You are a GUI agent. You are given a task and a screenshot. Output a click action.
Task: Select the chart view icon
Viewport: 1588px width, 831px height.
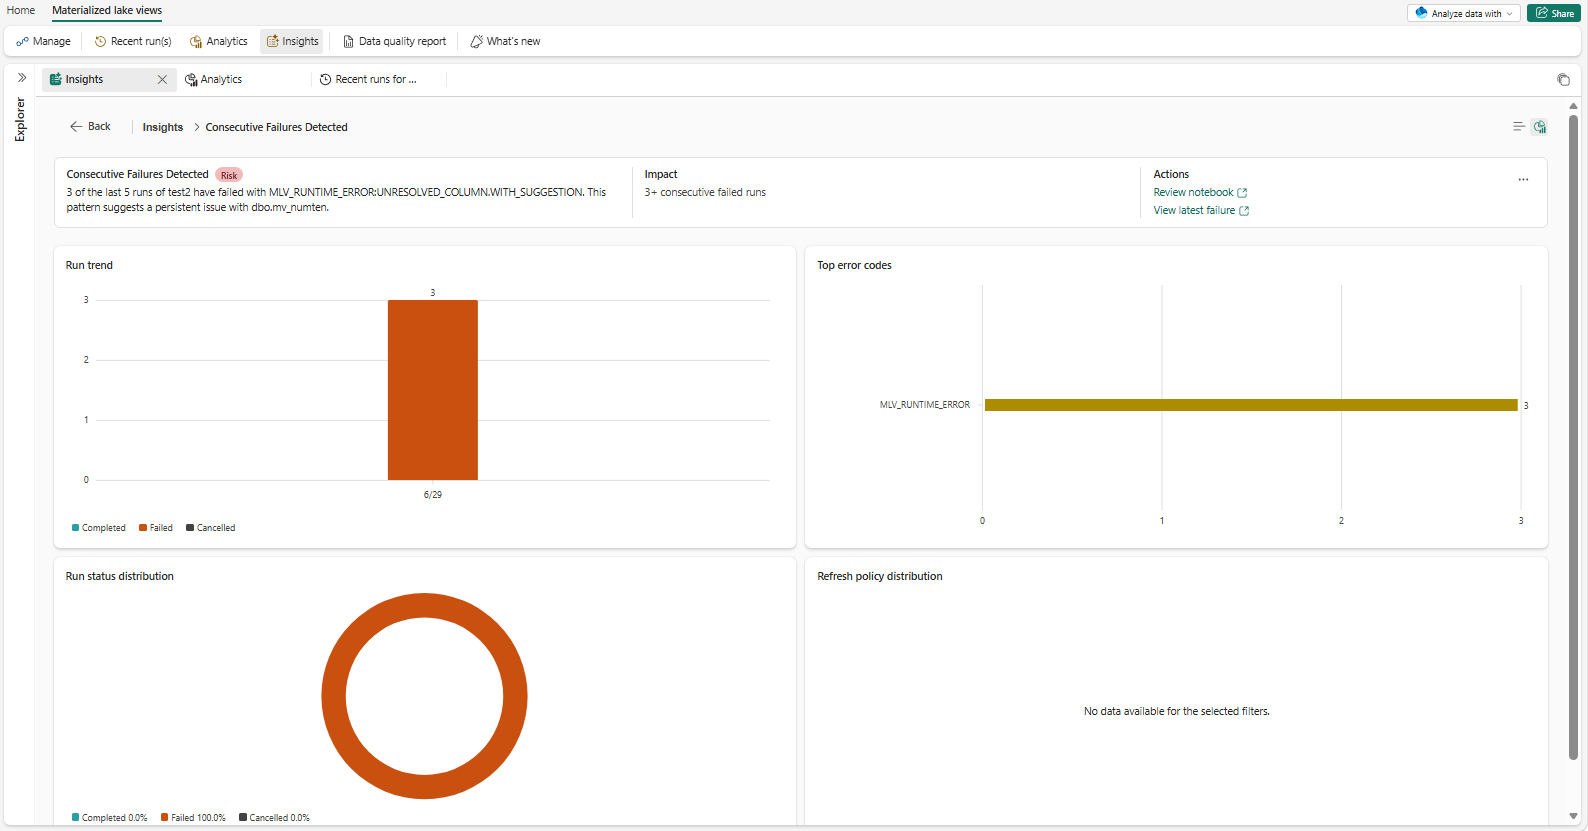(x=1540, y=127)
